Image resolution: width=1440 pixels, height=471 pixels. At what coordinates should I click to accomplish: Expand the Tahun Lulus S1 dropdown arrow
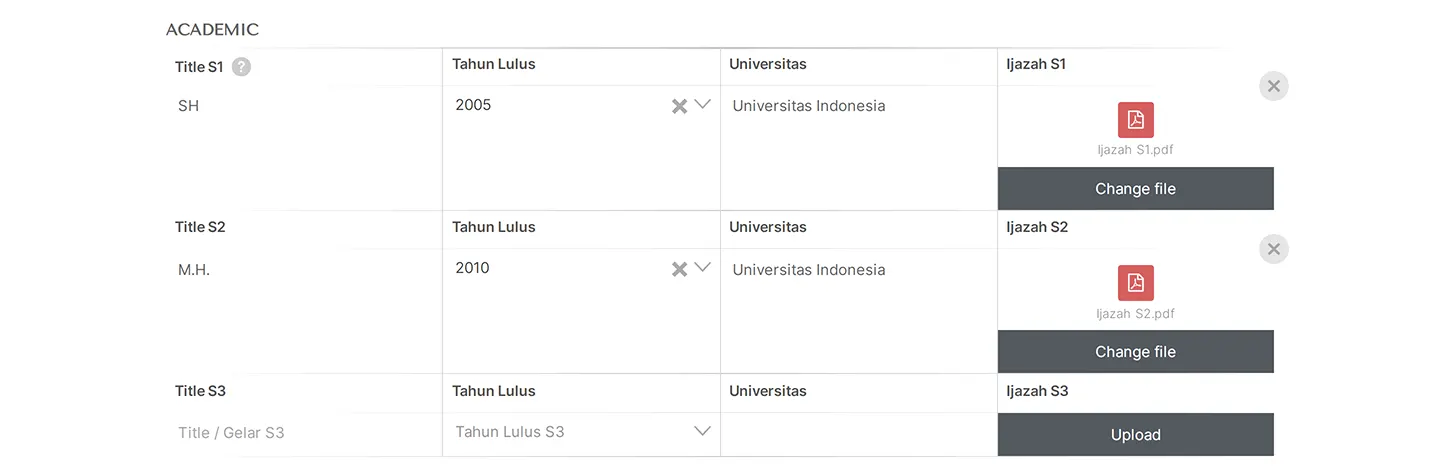point(702,104)
